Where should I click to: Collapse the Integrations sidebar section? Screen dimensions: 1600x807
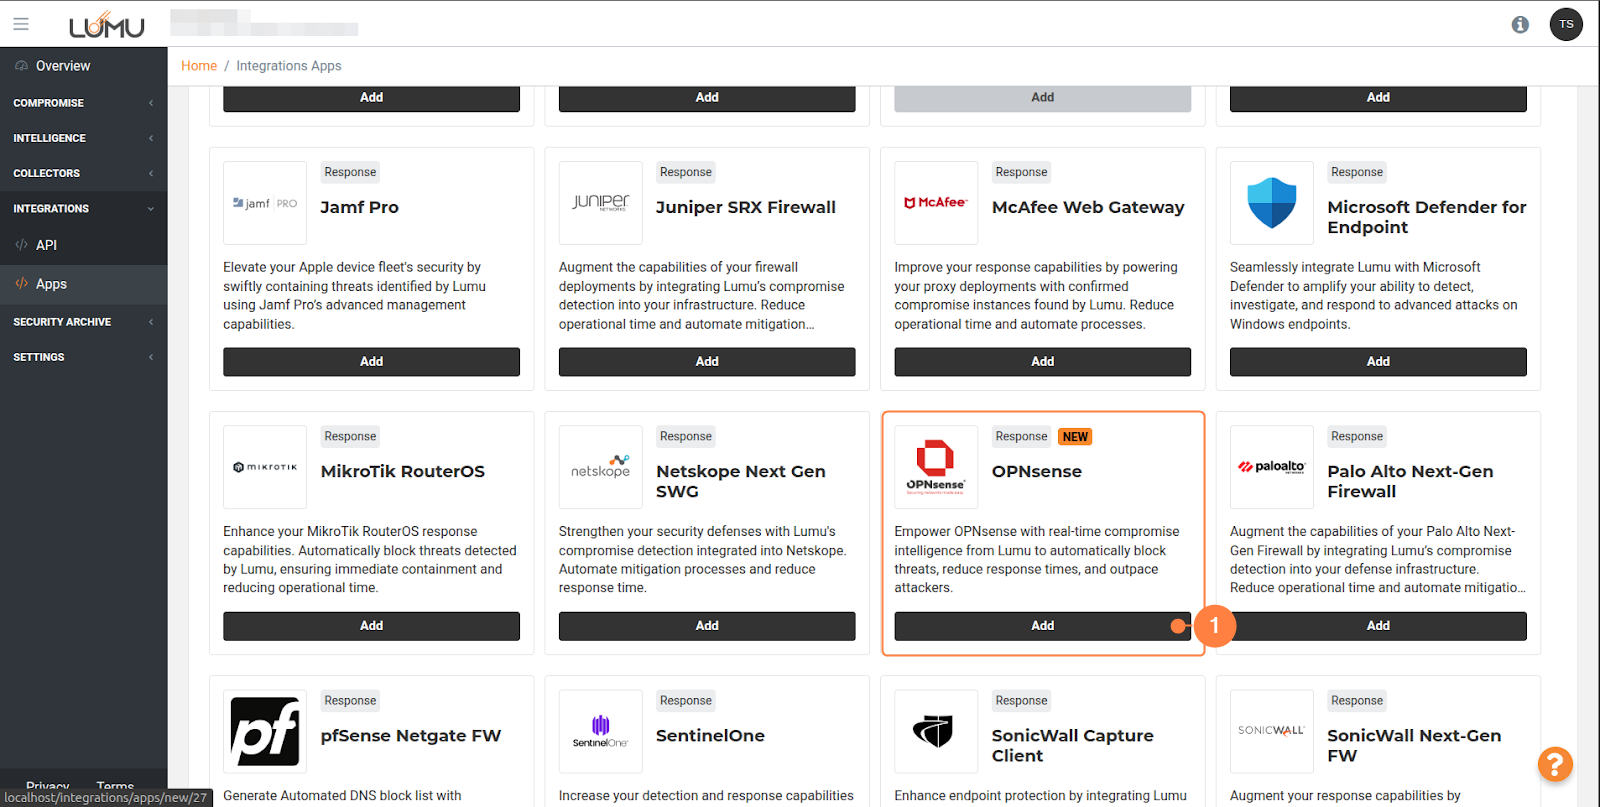click(83, 209)
